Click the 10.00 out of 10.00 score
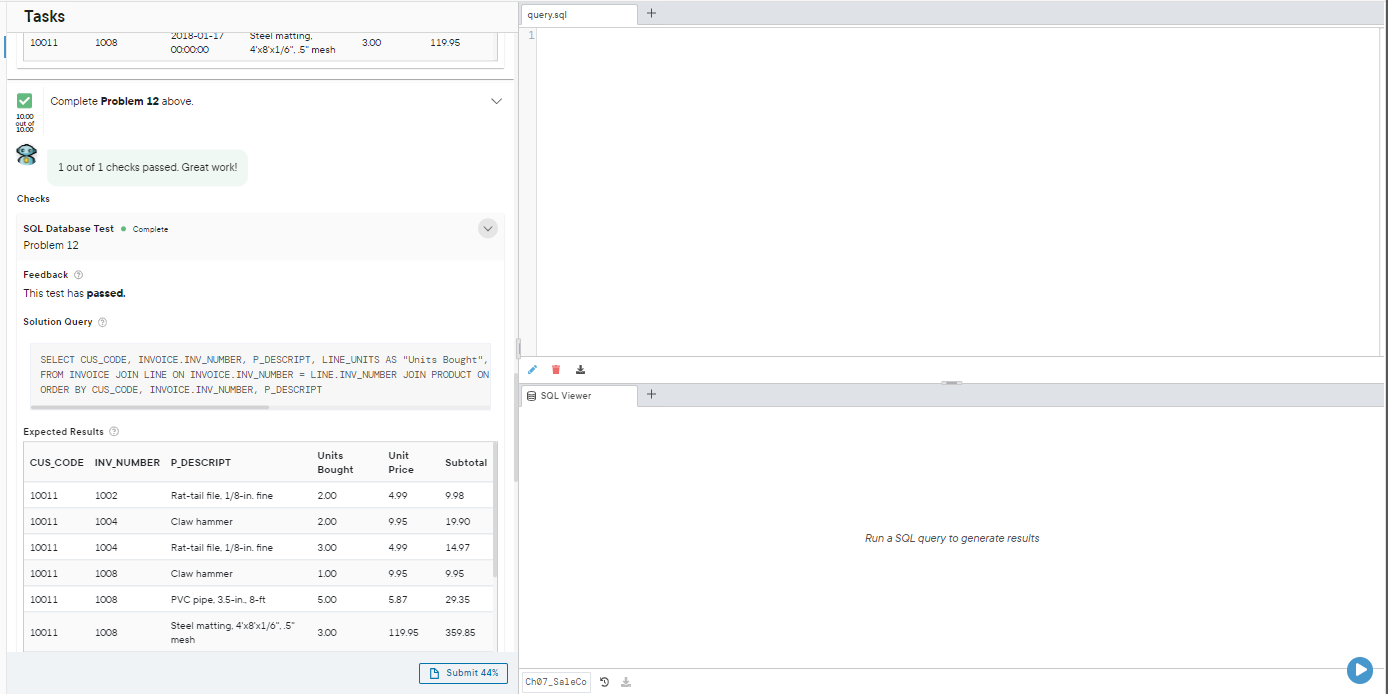Image resolution: width=1388 pixels, height=694 pixels. 25,123
